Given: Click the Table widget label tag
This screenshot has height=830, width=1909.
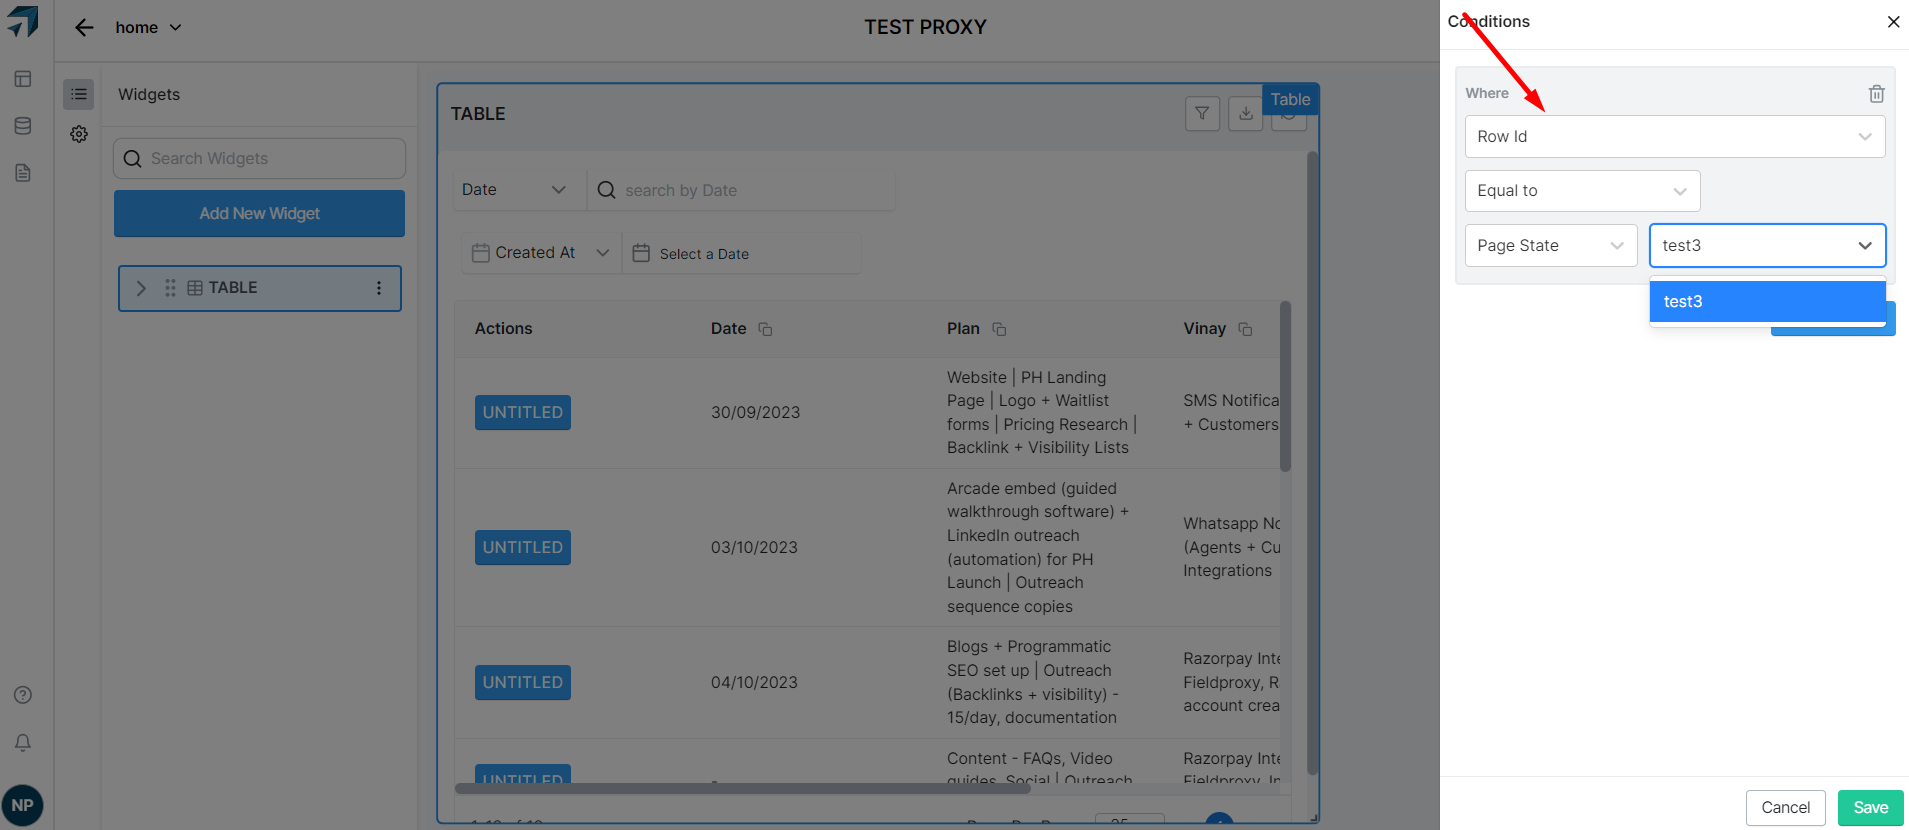Looking at the screenshot, I should (1290, 99).
